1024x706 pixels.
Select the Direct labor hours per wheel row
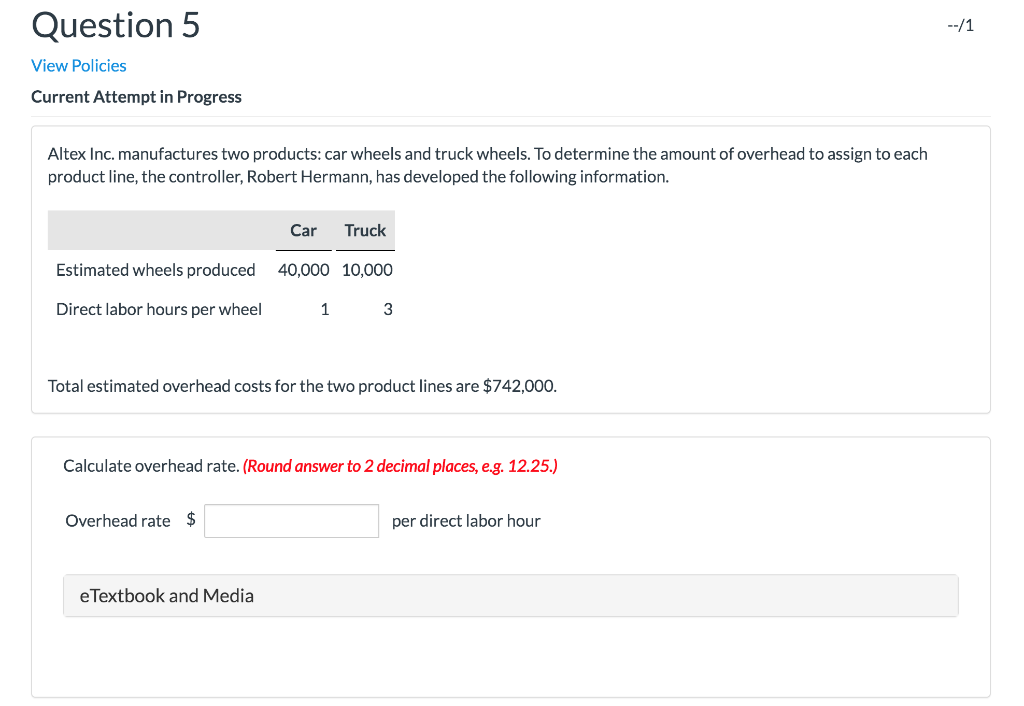point(159,309)
